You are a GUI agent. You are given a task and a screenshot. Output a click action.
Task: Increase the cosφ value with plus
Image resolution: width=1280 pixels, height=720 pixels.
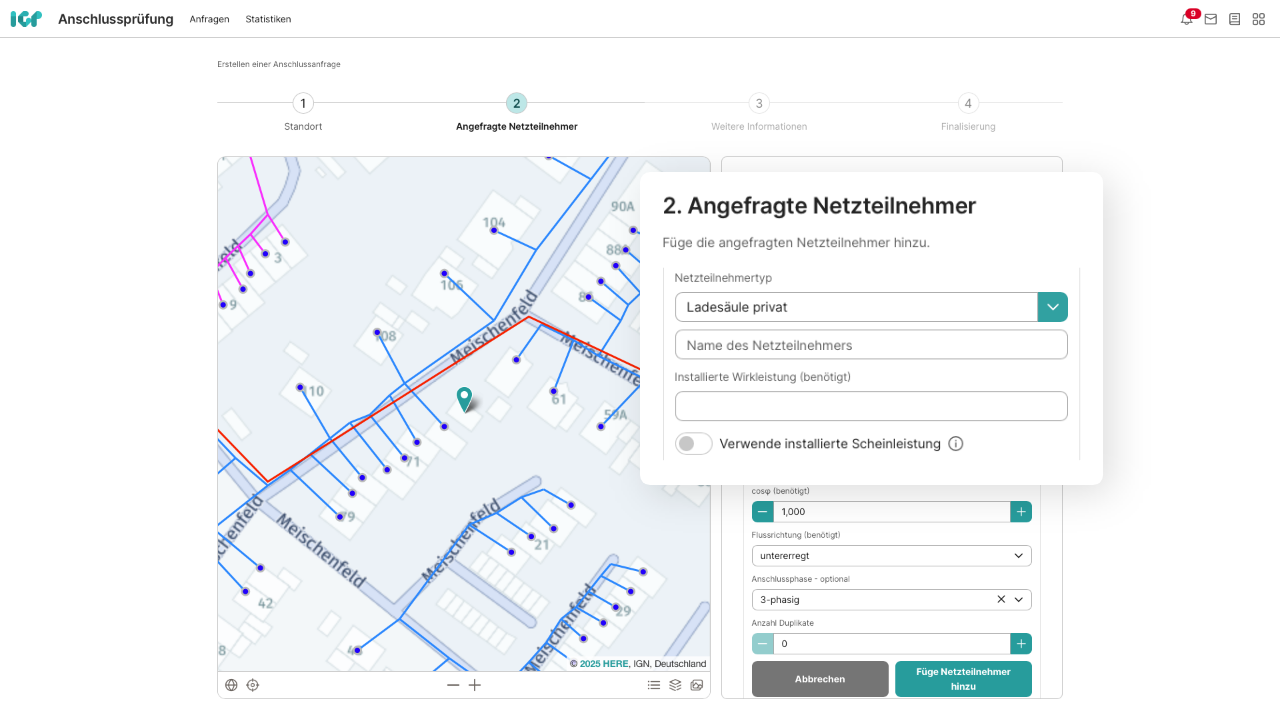[1021, 512]
